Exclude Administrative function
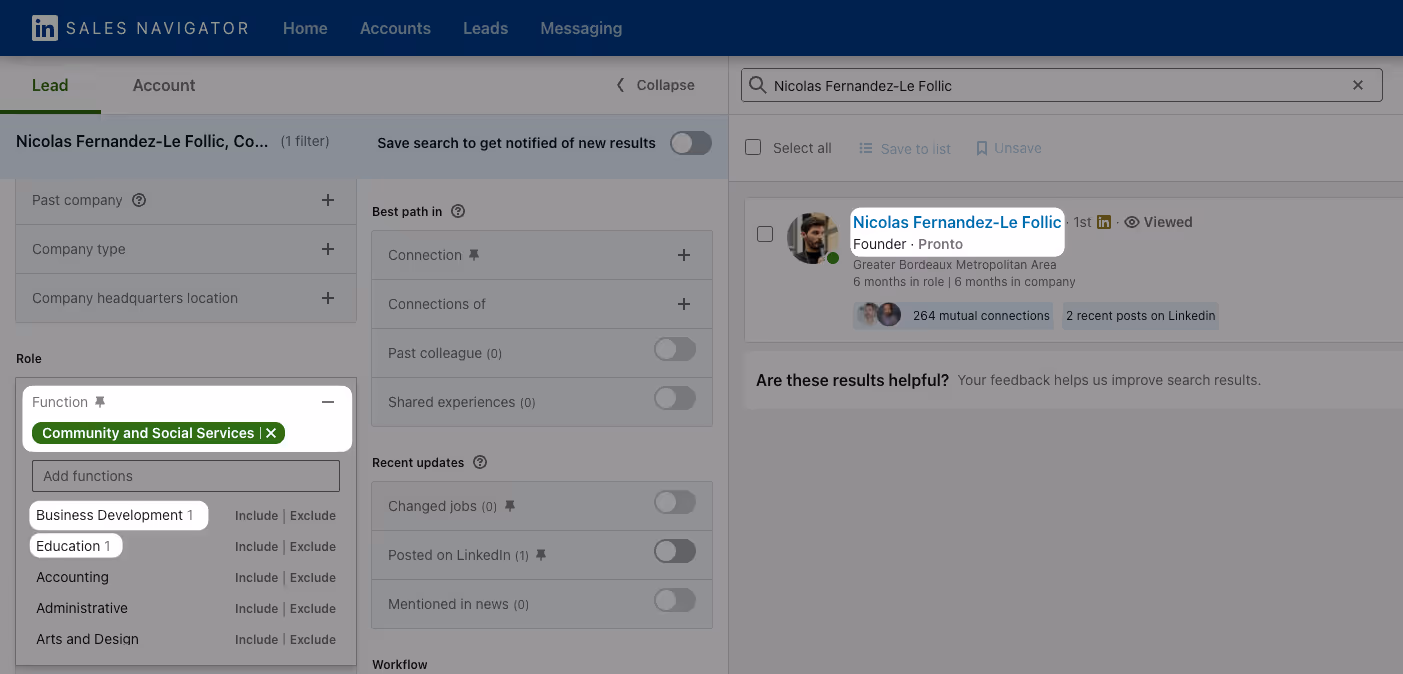Viewport: 1403px width, 674px height. pos(313,609)
